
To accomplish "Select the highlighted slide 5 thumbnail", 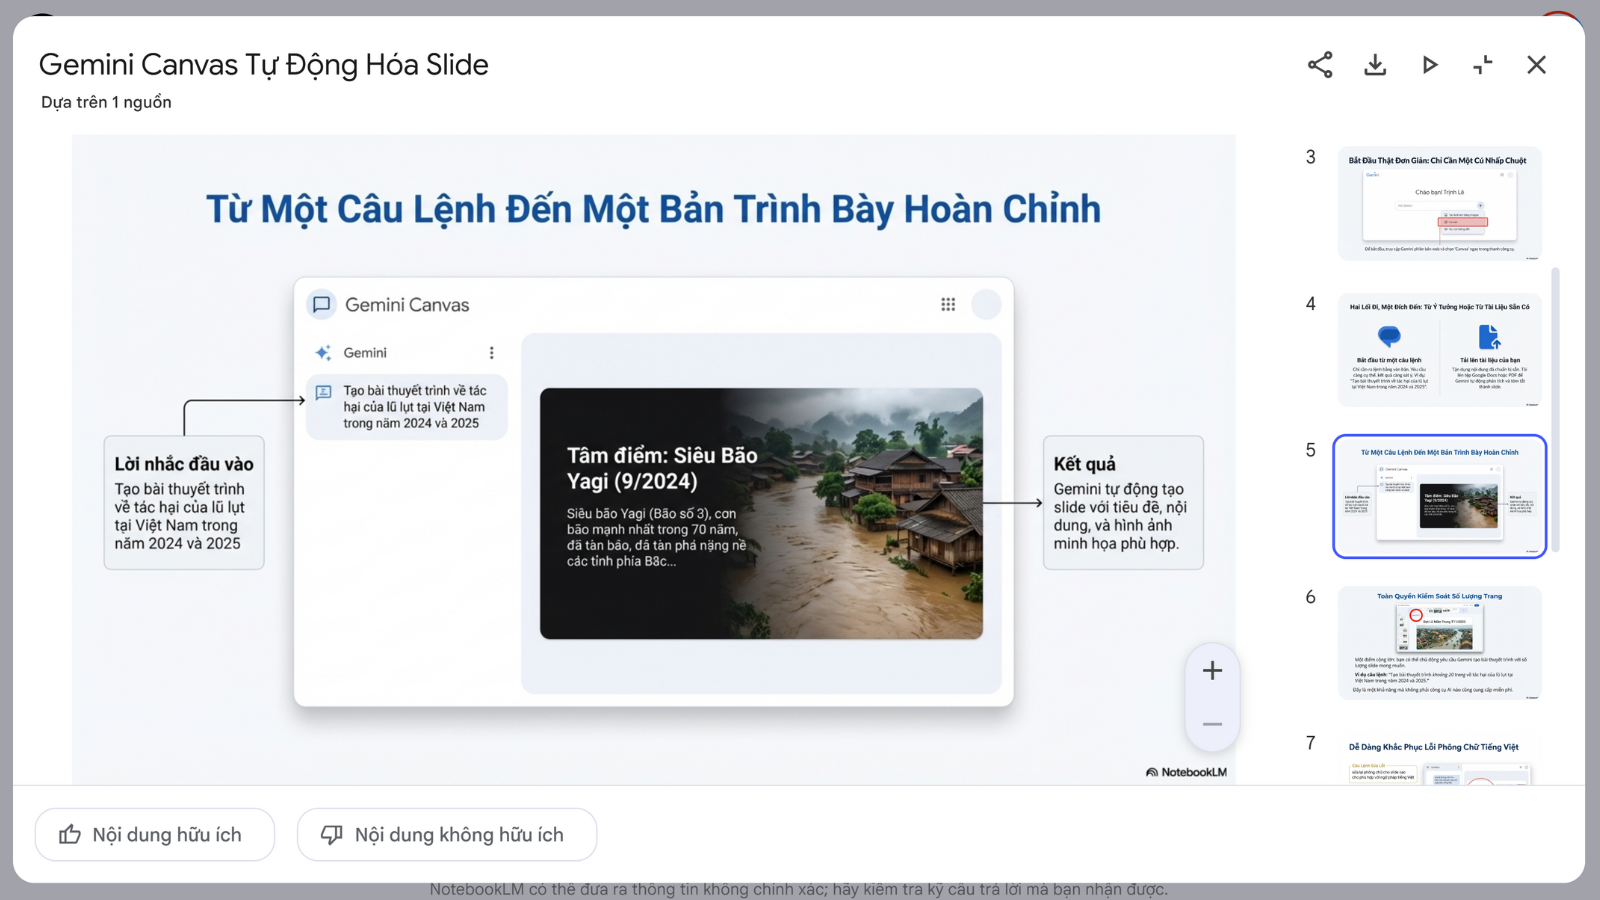I will click(1439, 497).
